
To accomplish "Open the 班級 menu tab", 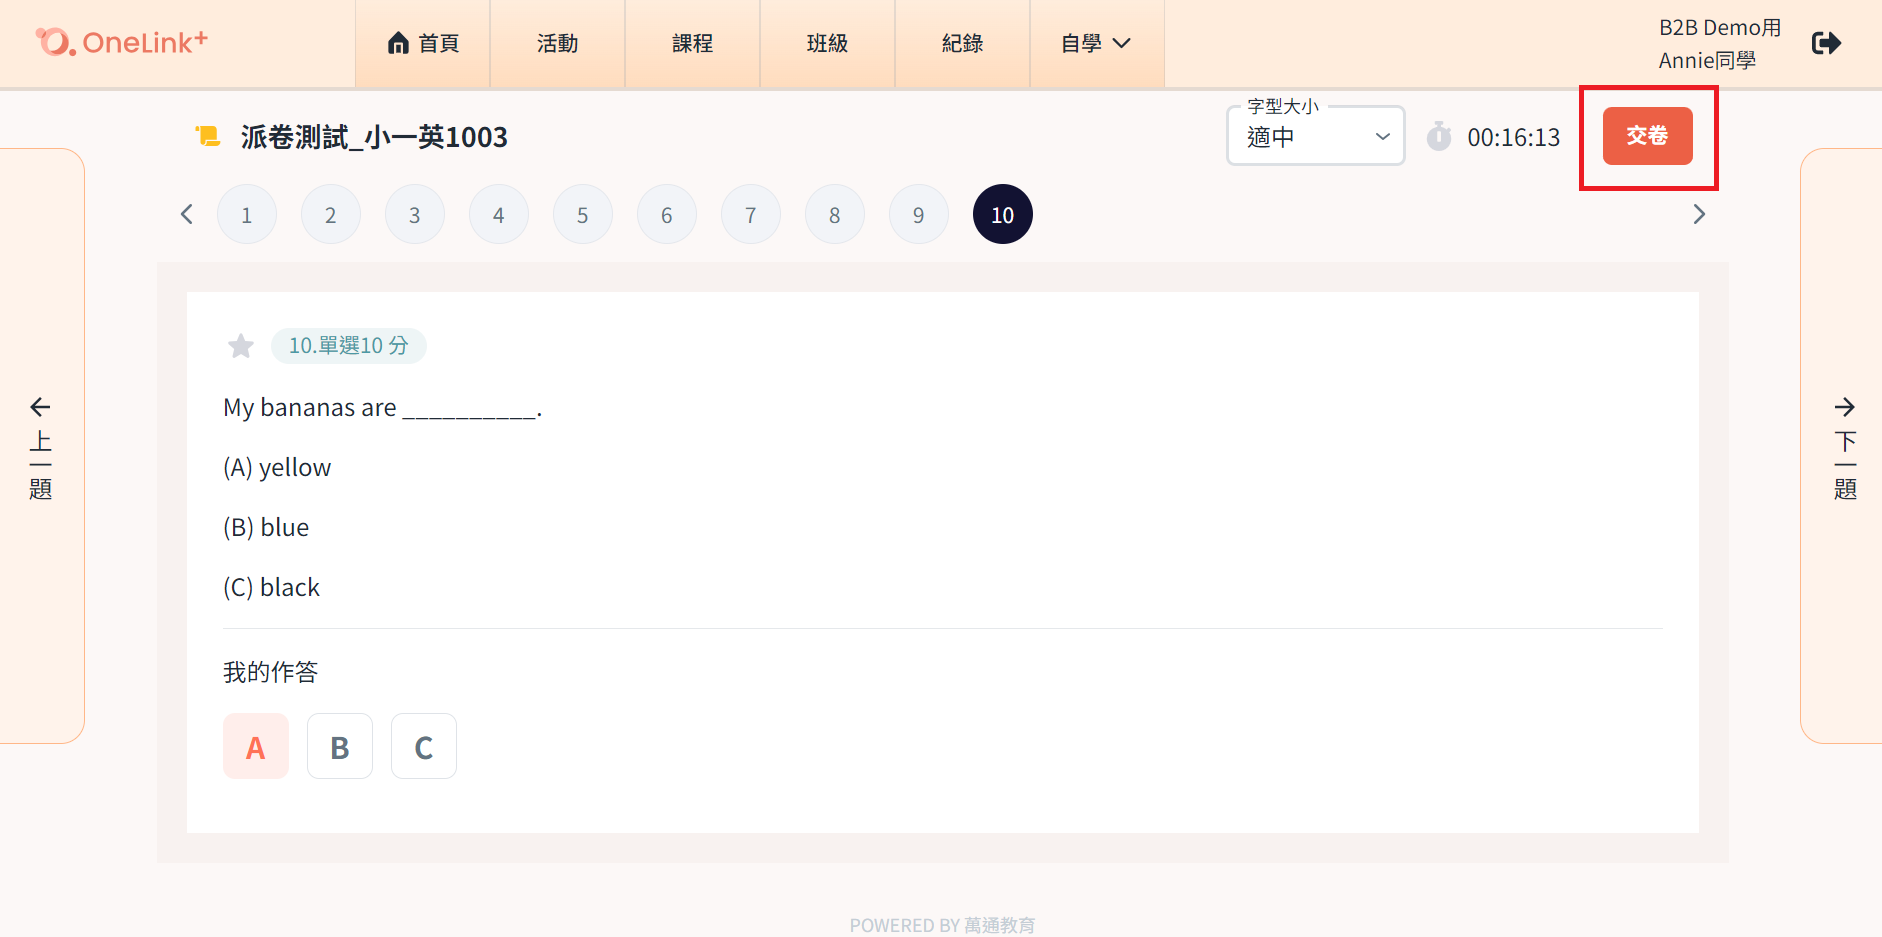I will click(828, 44).
